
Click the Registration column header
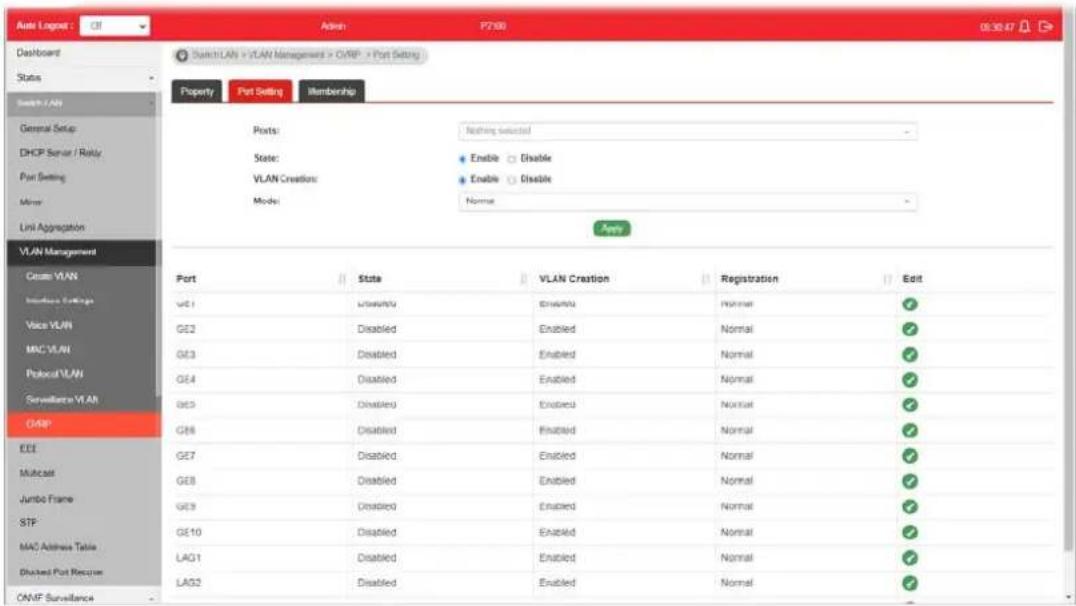[749, 279]
